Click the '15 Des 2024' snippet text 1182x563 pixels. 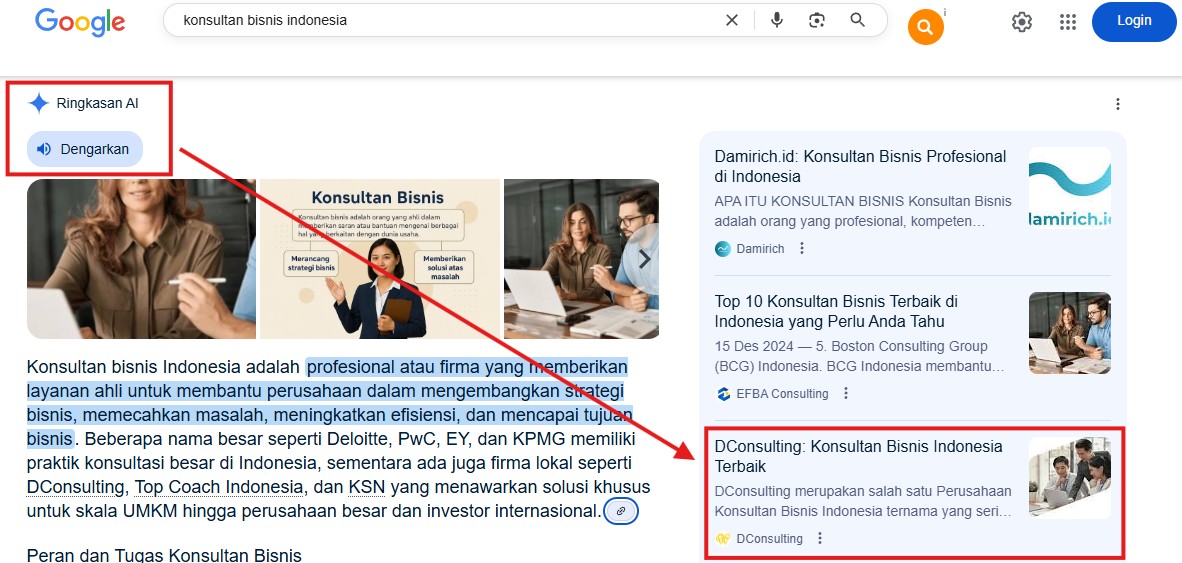(751, 347)
